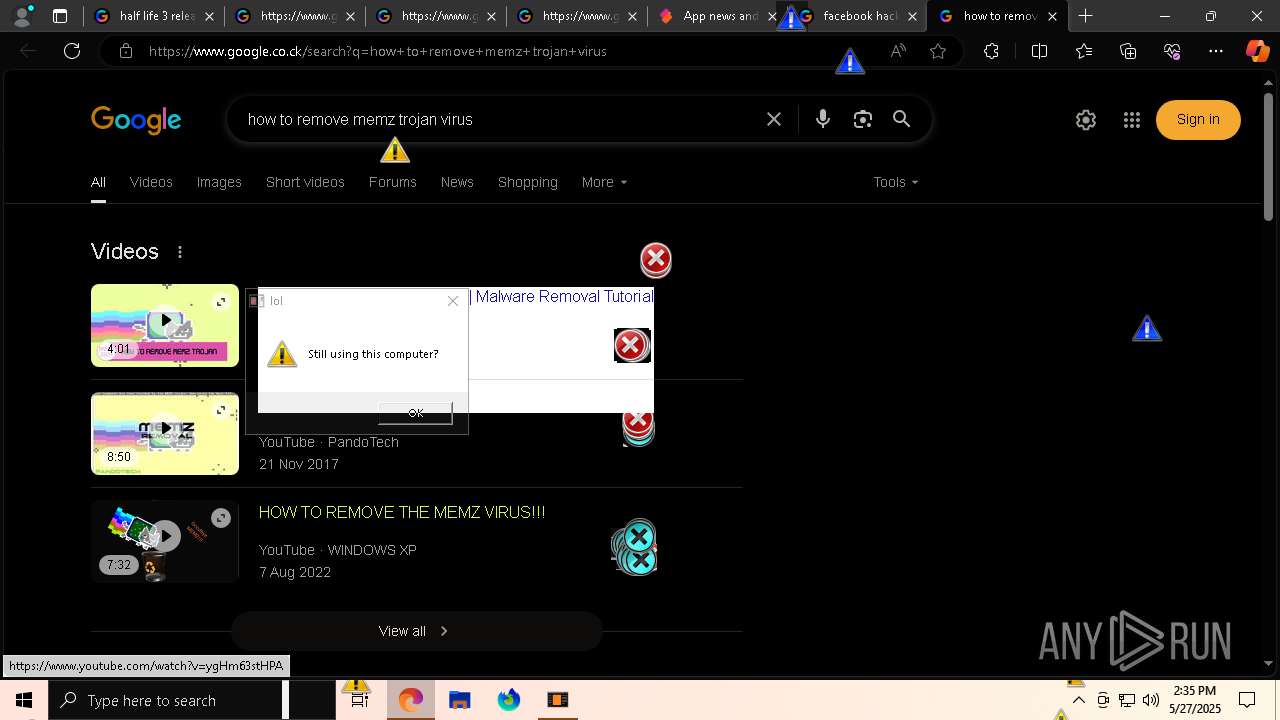This screenshot has height=720, width=1280.
Task: Switch to Videos results tab
Action: pyautogui.click(x=151, y=182)
